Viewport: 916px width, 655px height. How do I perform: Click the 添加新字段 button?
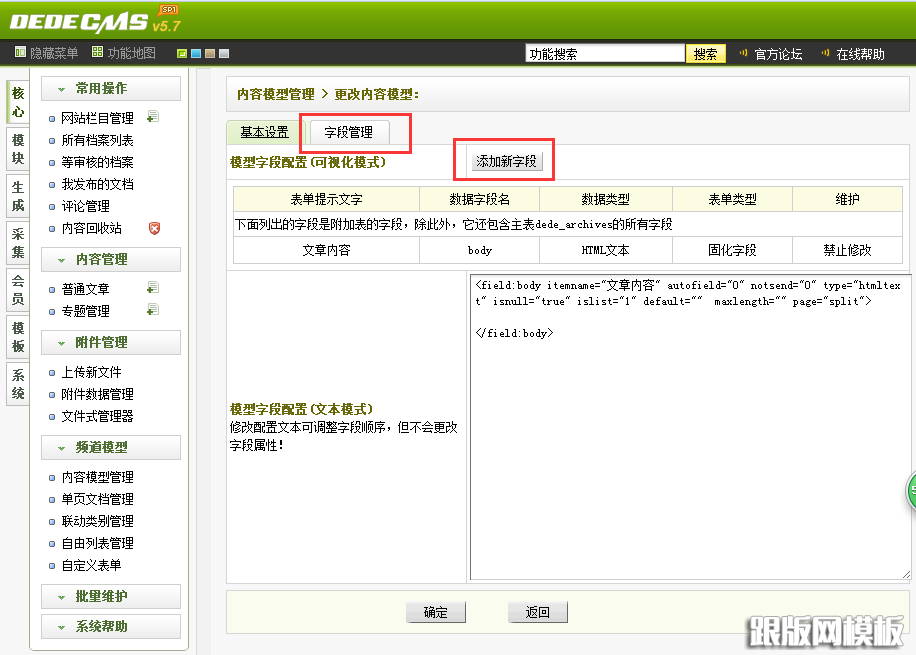pyautogui.click(x=506, y=159)
